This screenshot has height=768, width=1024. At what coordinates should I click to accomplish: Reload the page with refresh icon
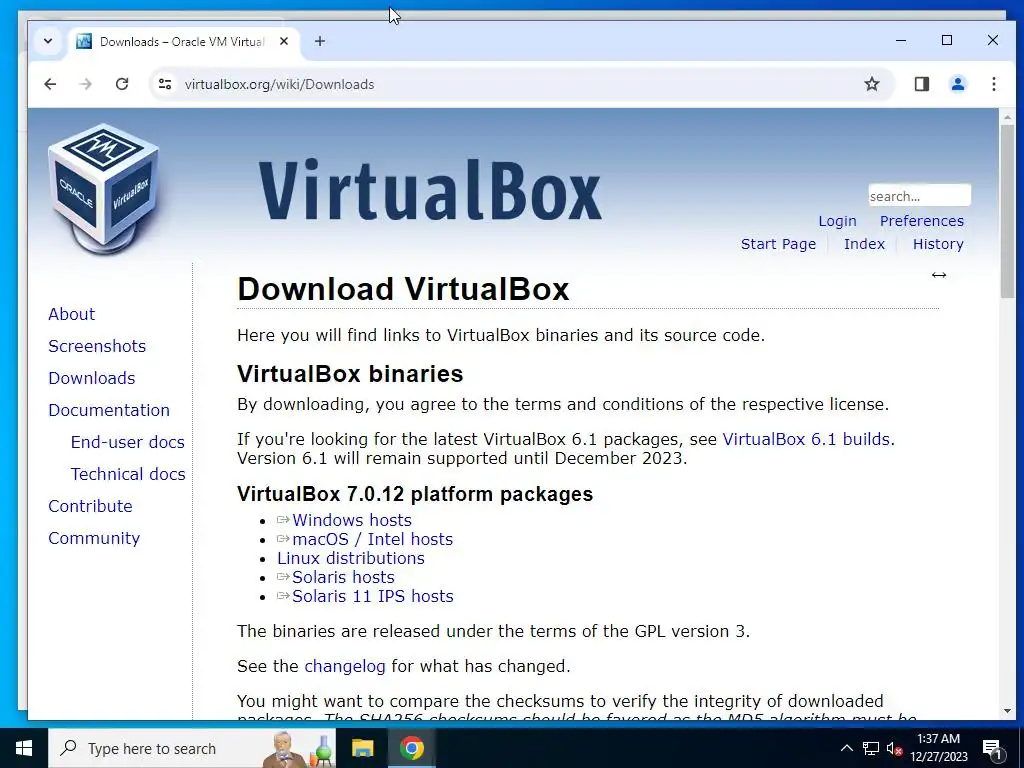pos(121,84)
